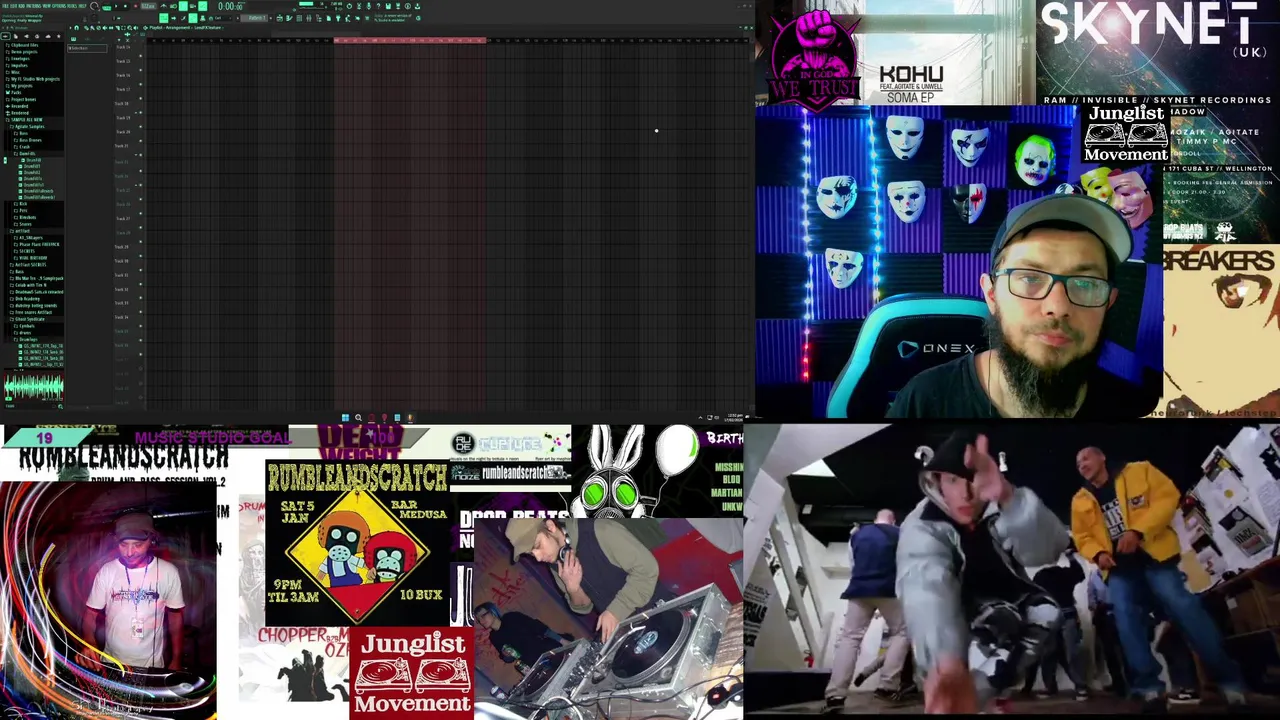Open the OPTIONS menu
The height and width of the screenshot is (720, 1280).
[59, 6]
